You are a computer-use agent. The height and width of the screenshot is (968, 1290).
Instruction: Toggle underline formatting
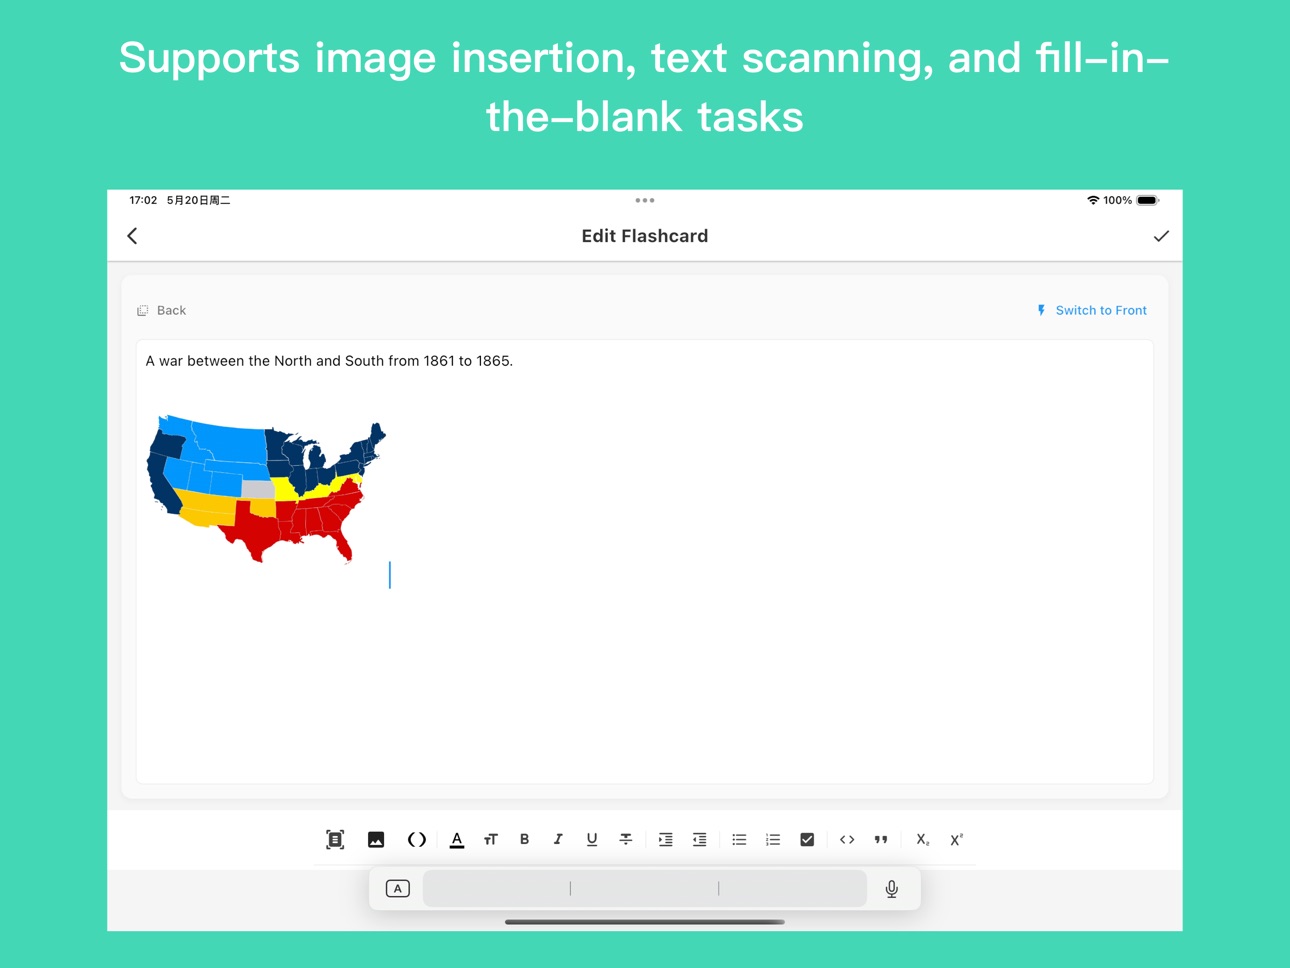(x=592, y=840)
